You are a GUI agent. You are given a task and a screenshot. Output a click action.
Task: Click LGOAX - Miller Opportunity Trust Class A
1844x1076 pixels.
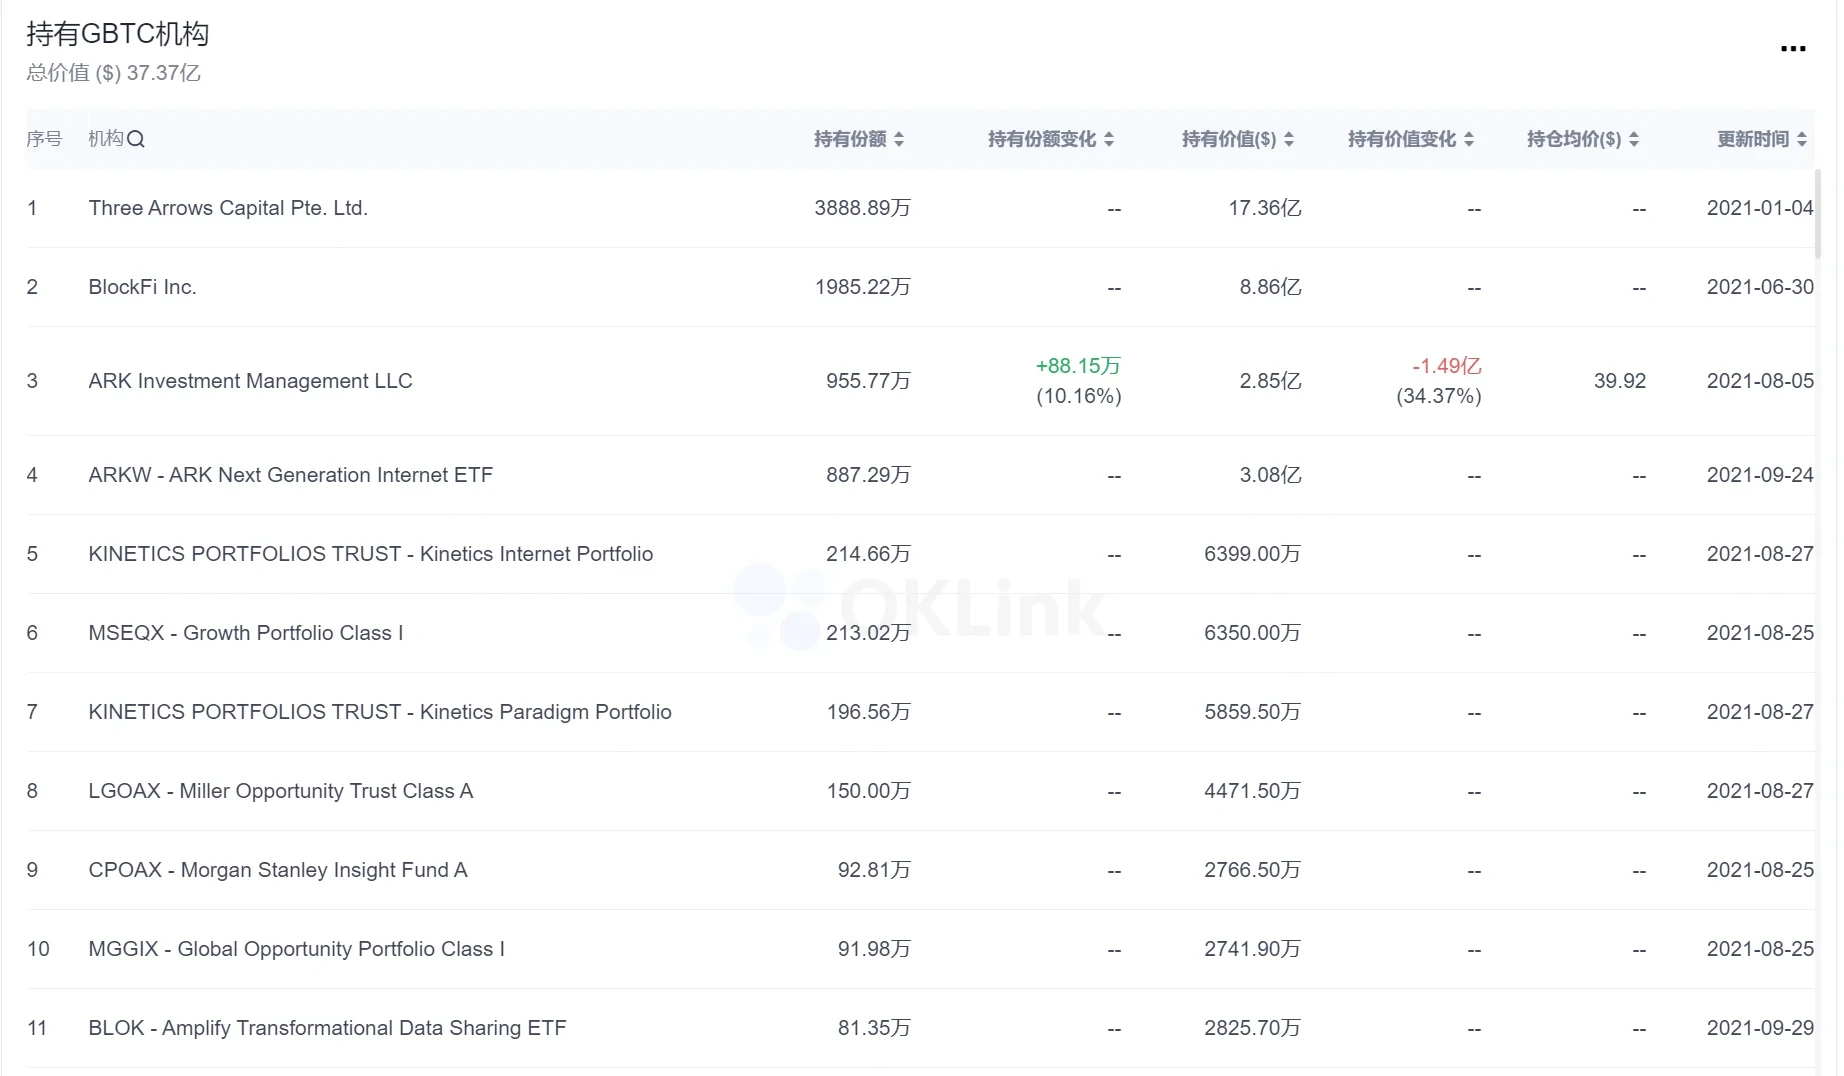(280, 791)
